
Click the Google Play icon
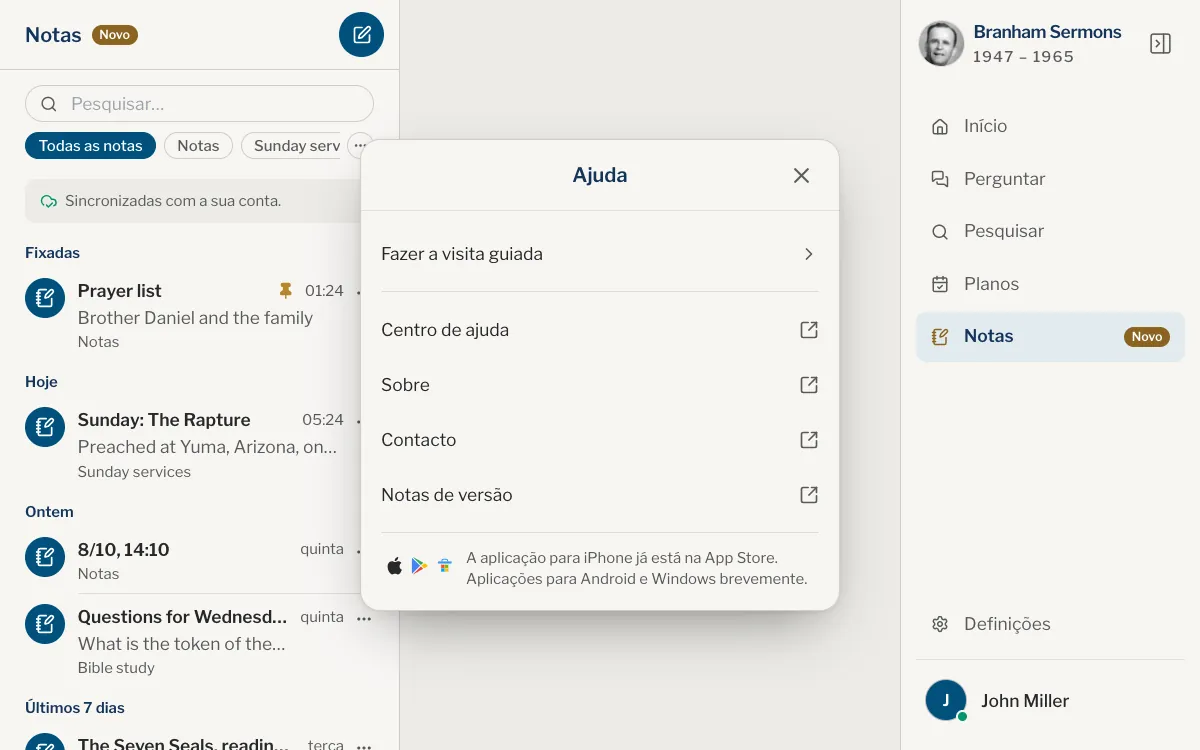click(420, 566)
